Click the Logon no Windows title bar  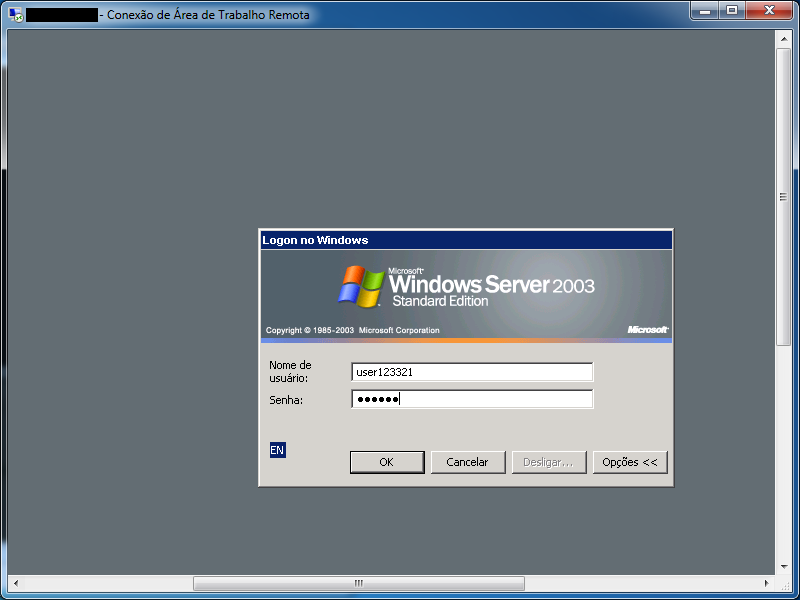point(466,240)
